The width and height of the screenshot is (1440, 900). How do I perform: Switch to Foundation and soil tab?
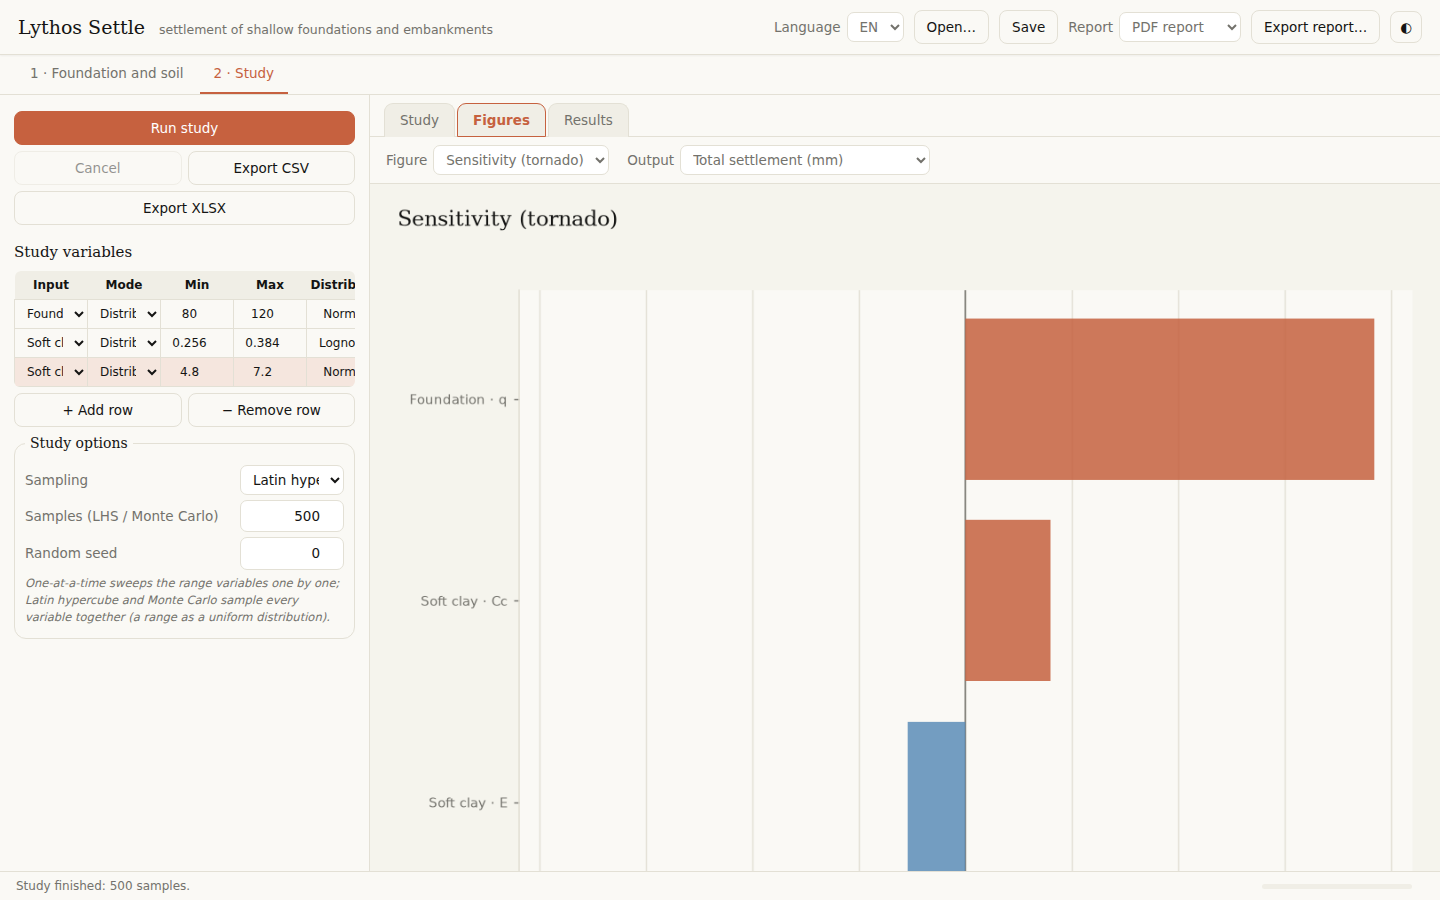tap(107, 73)
